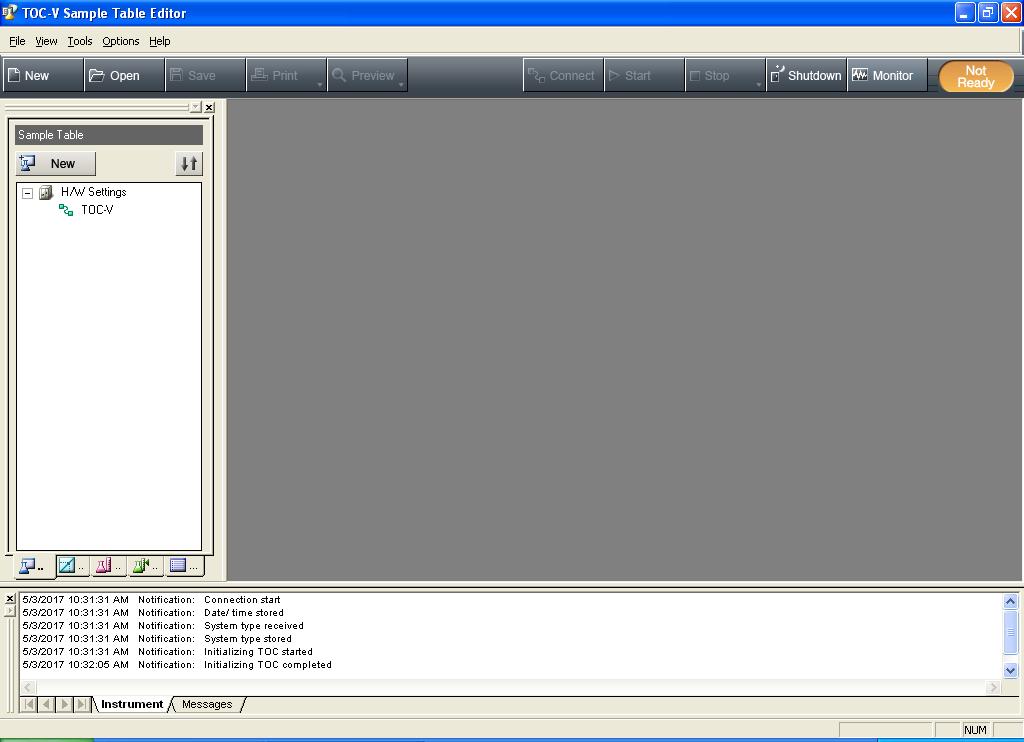Click the New toolbar button

click(43, 75)
